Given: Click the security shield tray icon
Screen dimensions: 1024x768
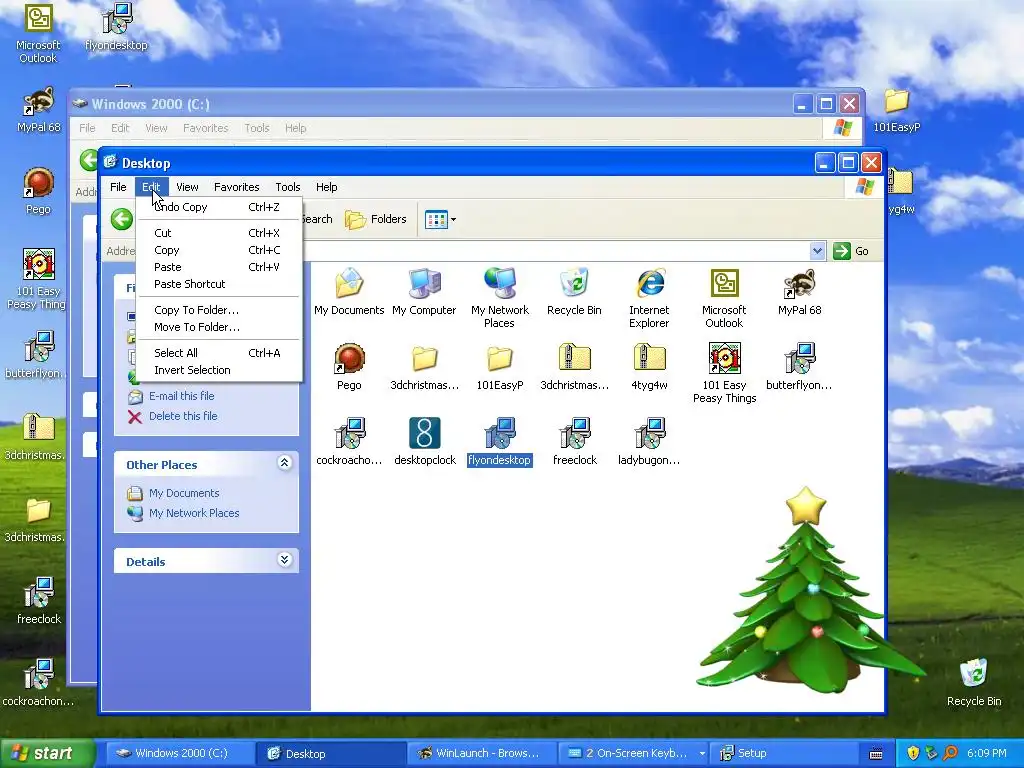Looking at the screenshot, I should [913, 754].
